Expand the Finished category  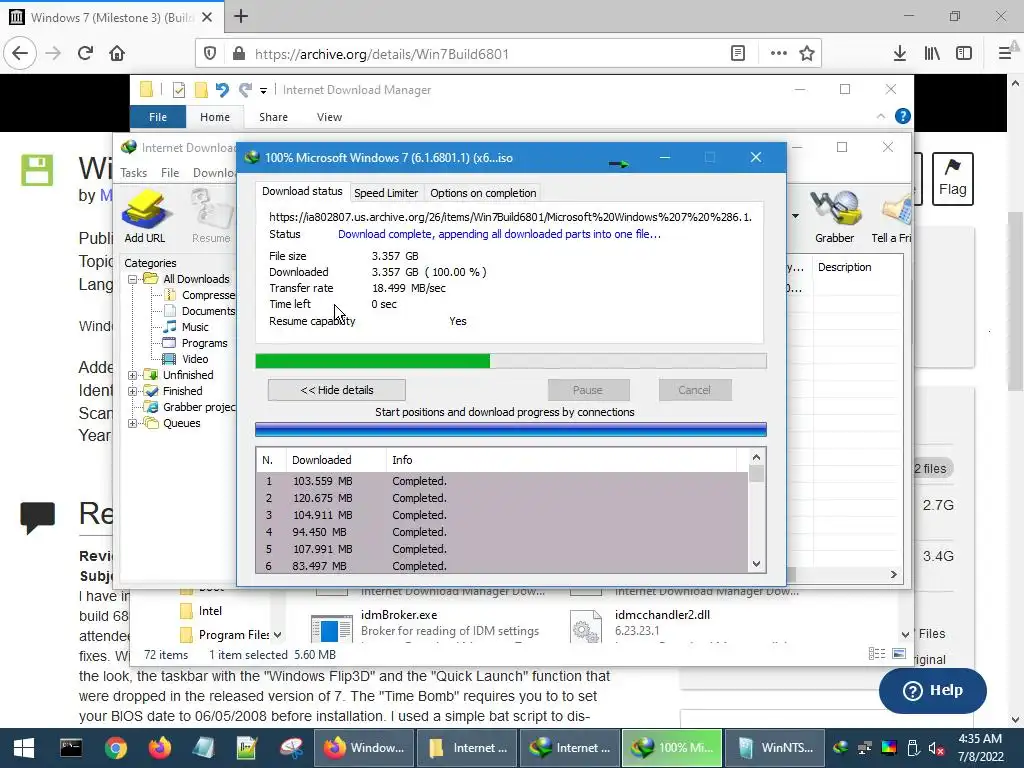(133, 391)
